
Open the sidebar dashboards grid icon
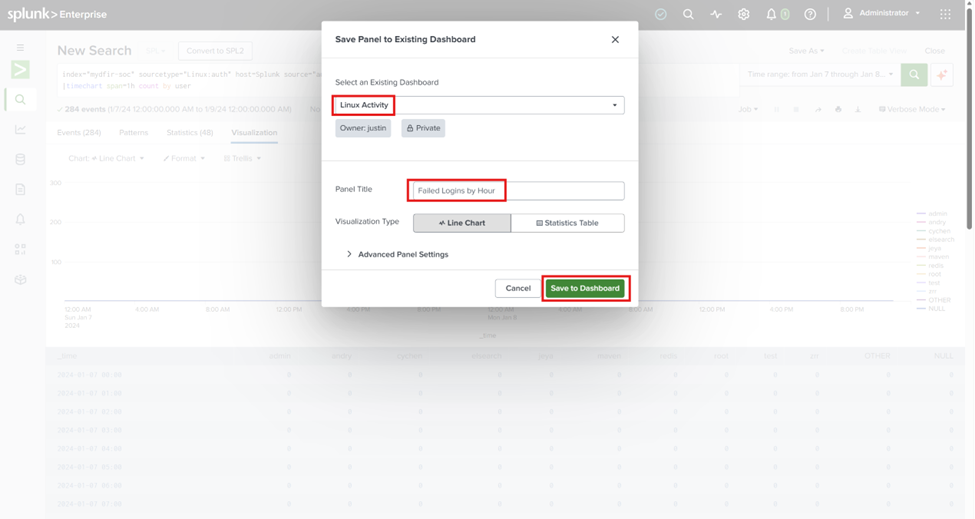(x=21, y=249)
